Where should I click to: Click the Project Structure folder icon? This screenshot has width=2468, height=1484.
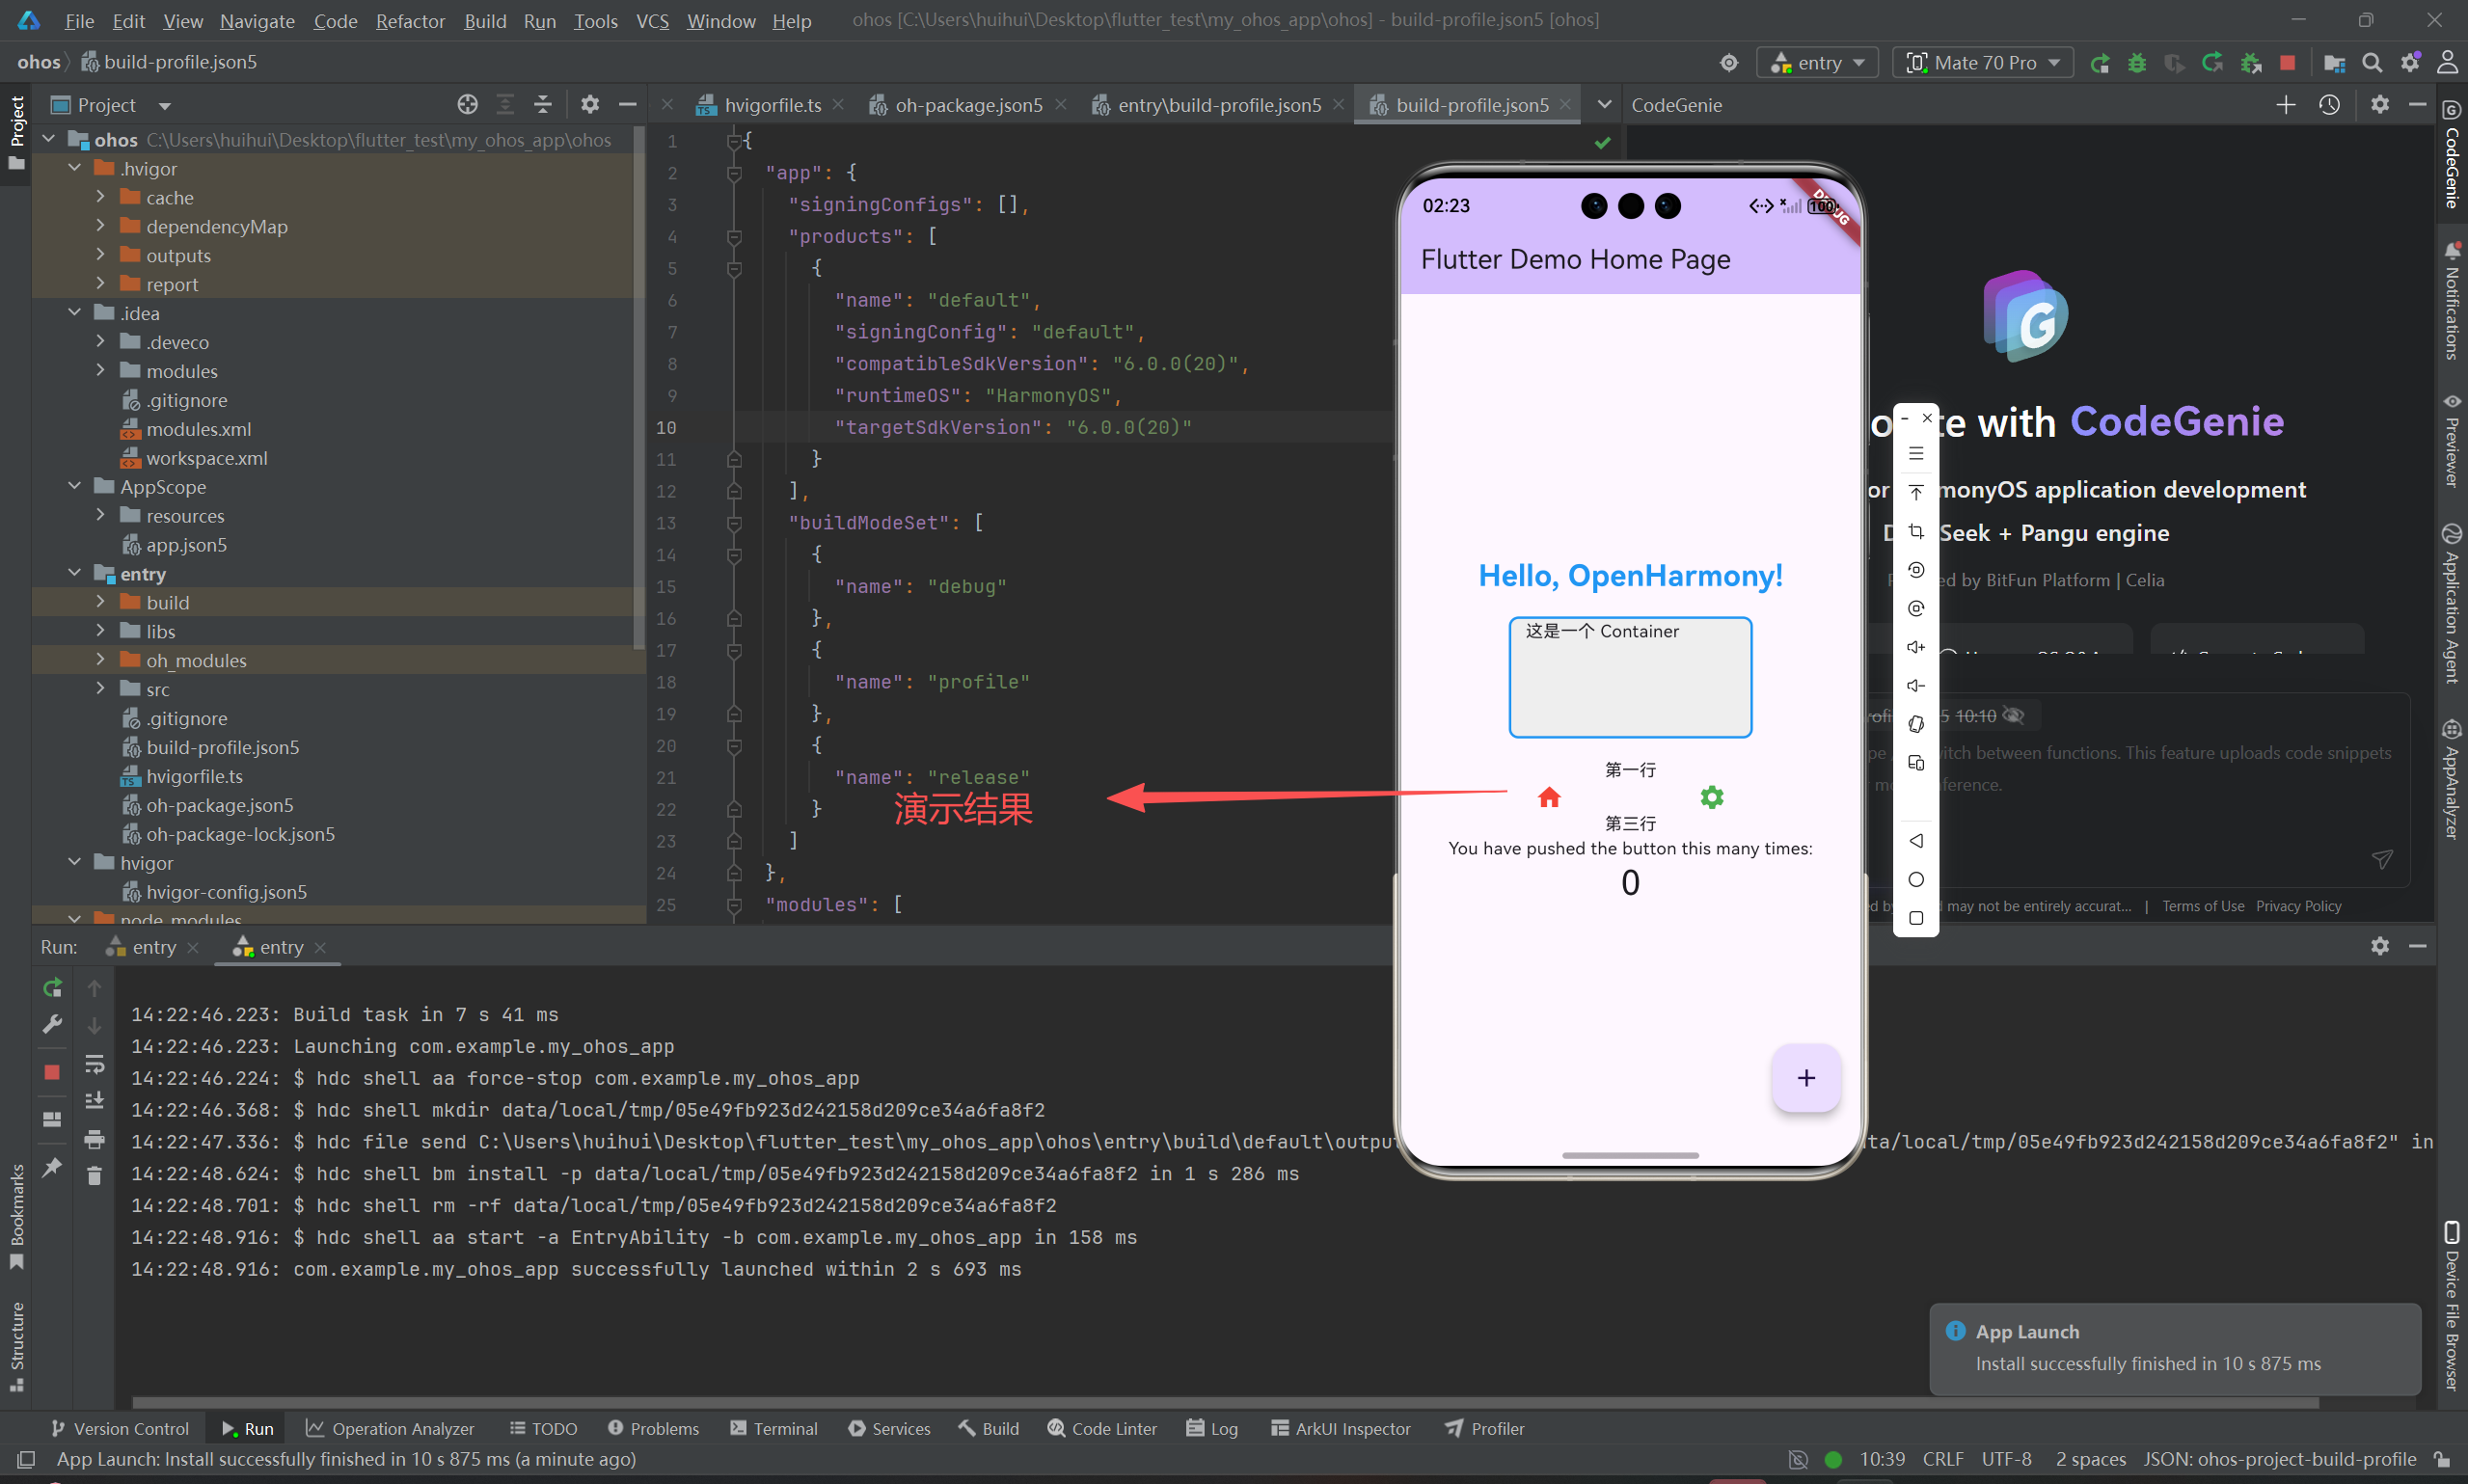2334,63
